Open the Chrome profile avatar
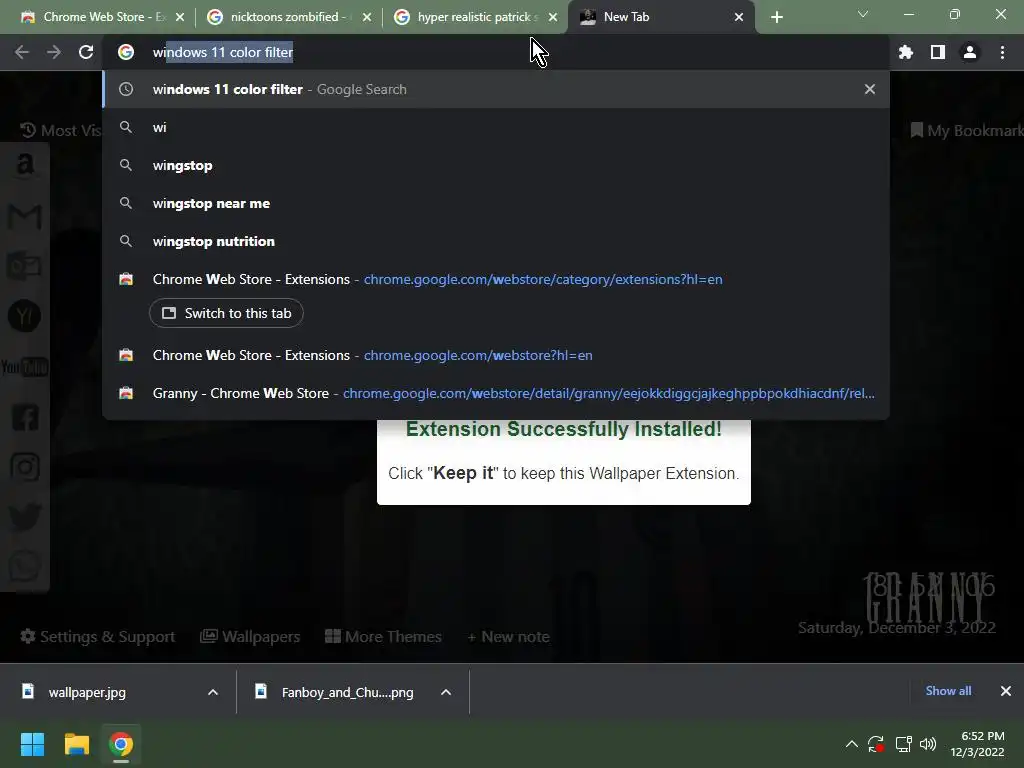This screenshot has height=768, width=1024. (970, 52)
